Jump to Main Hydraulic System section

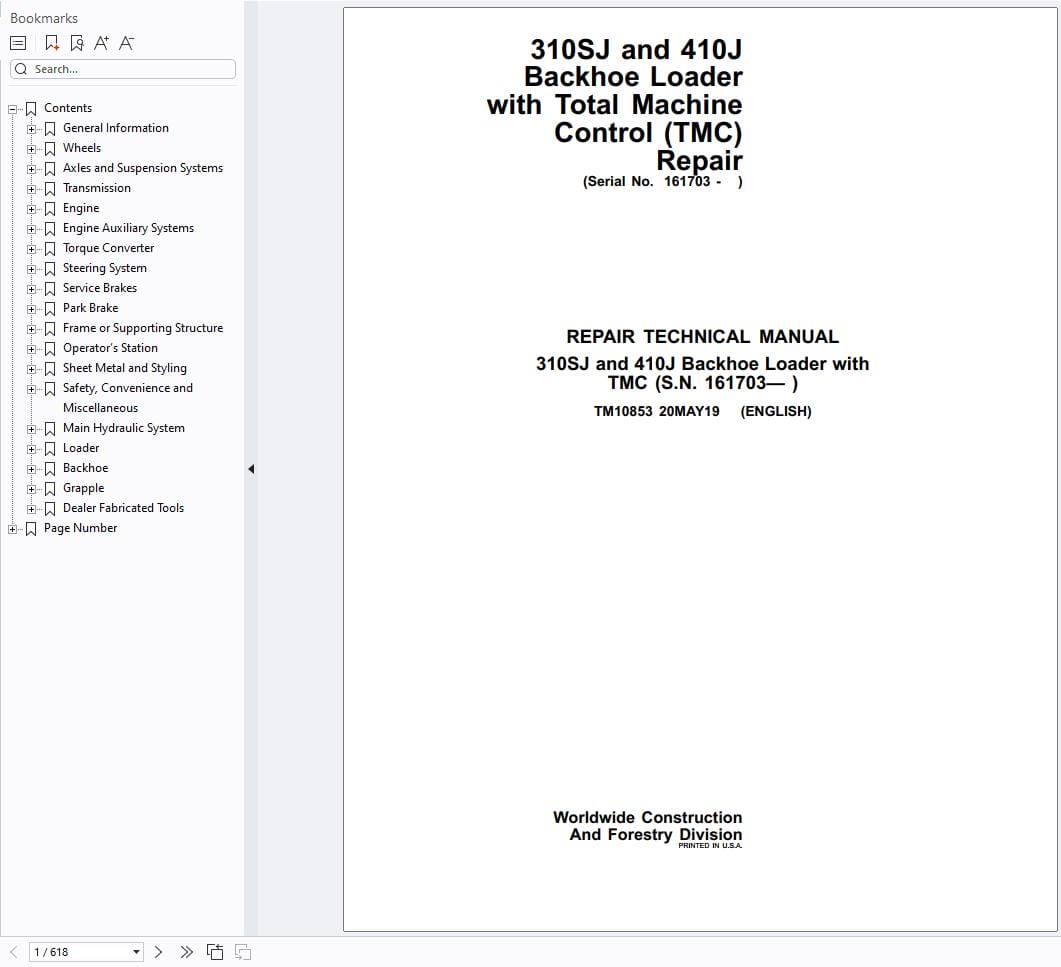124,428
